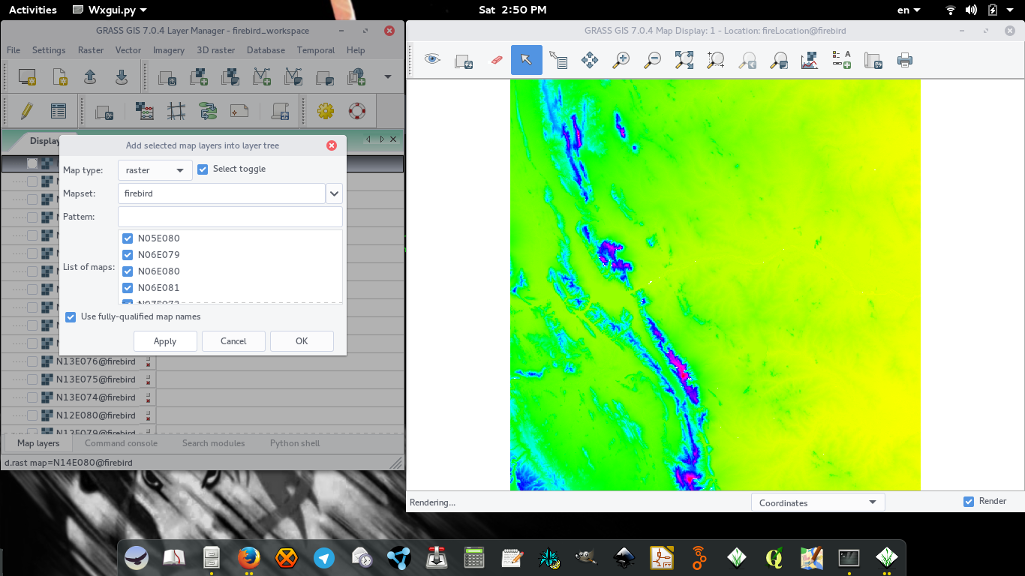The height and width of the screenshot is (576, 1025).
Task: Click the Pattern text field
Action: coord(230,217)
